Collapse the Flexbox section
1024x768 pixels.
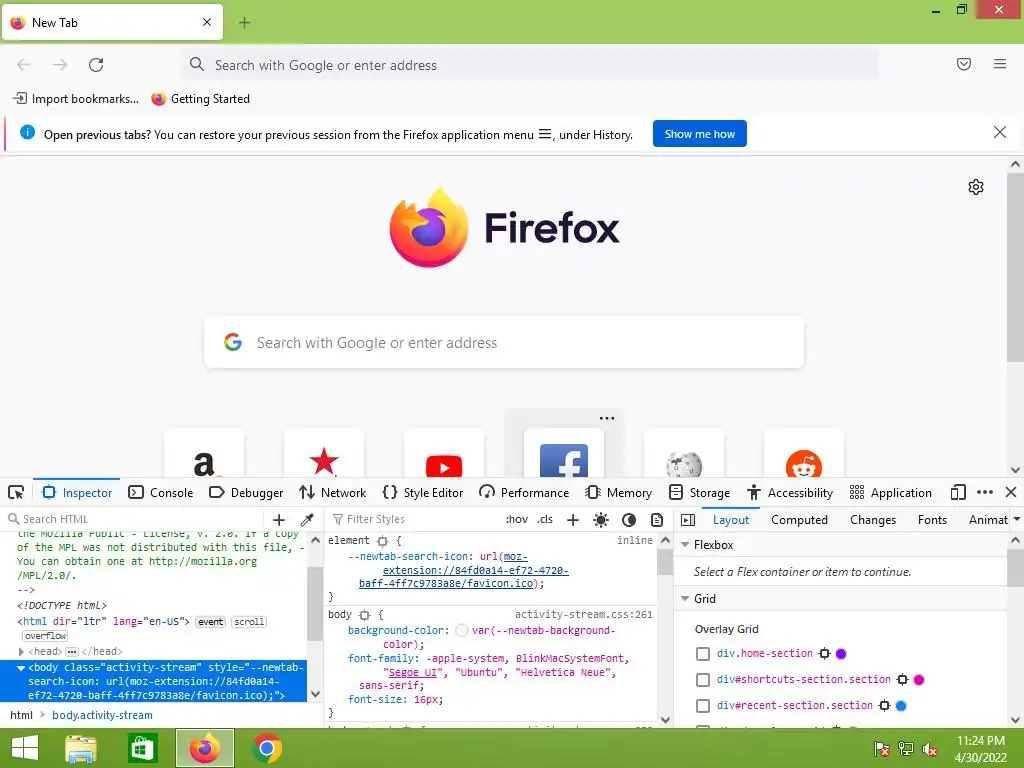[x=685, y=545]
